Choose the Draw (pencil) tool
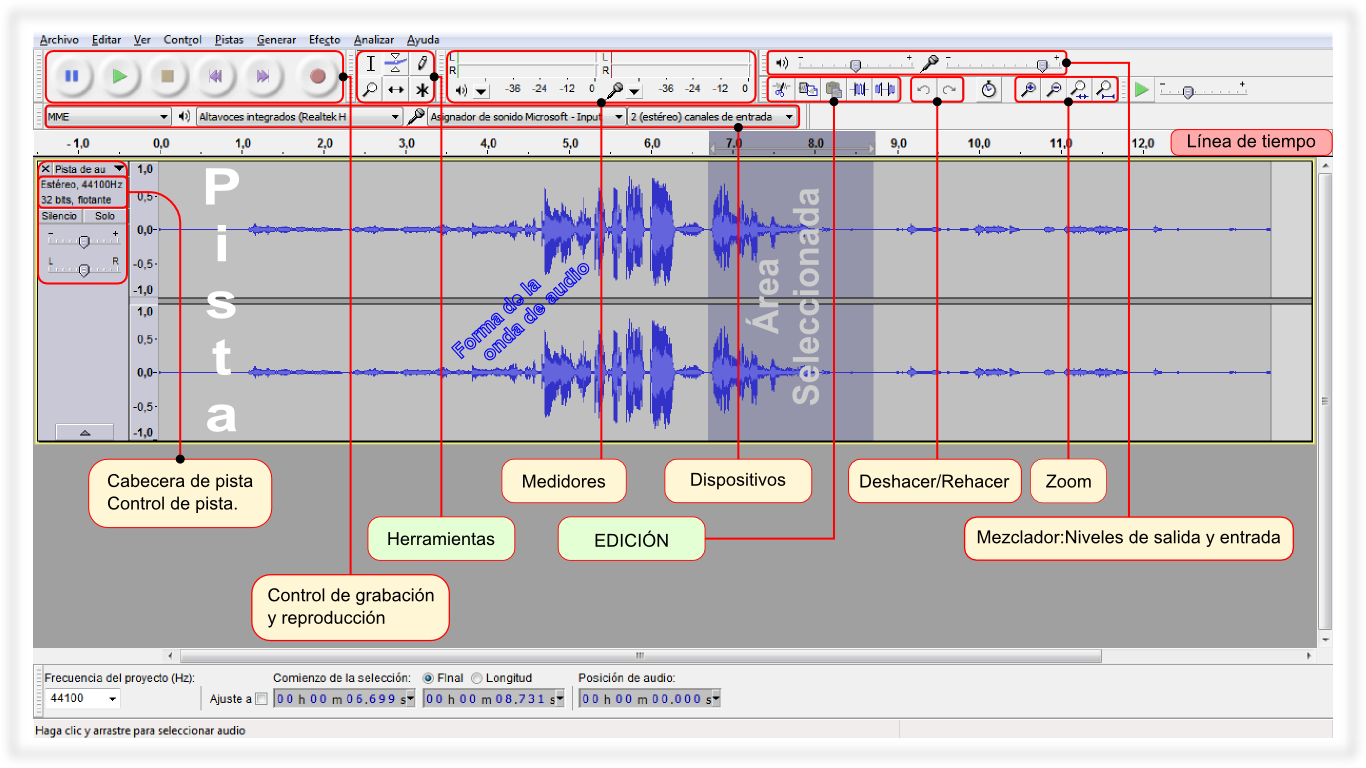Viewport: 1366px width, 768px height. coord(422,63)
